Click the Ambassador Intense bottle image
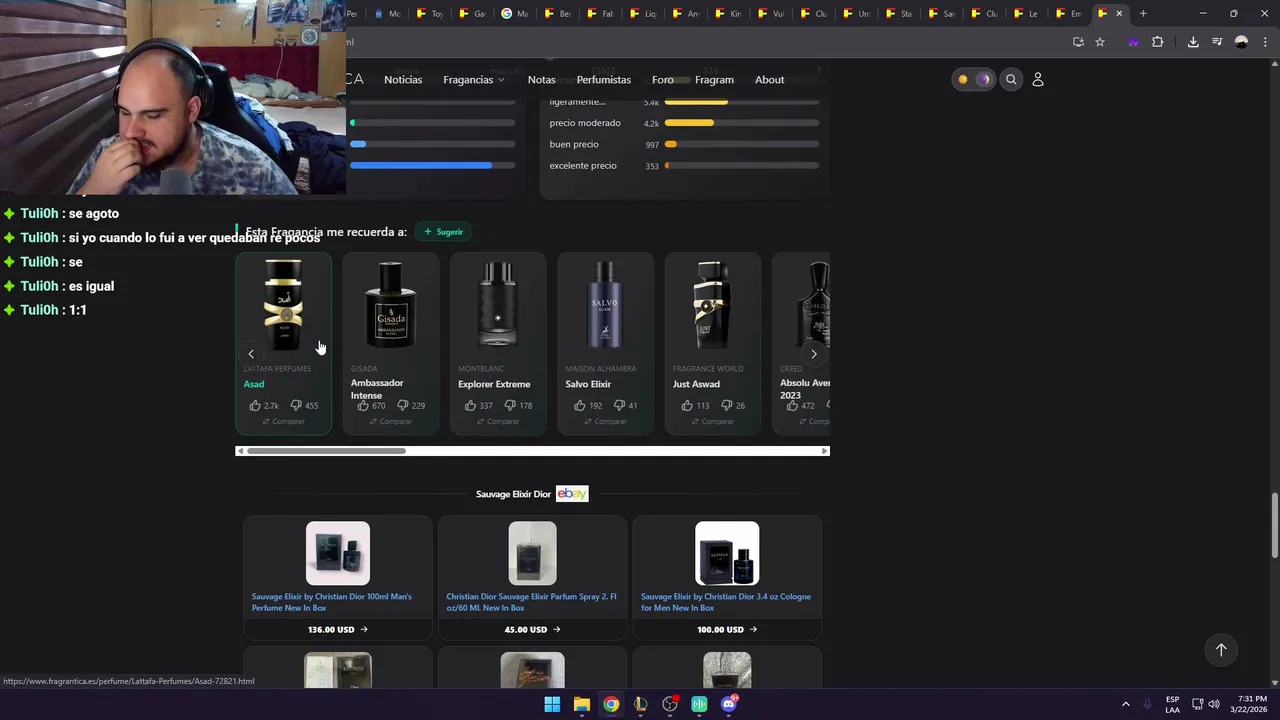1280x720 pixels. (x=390, y=305)
